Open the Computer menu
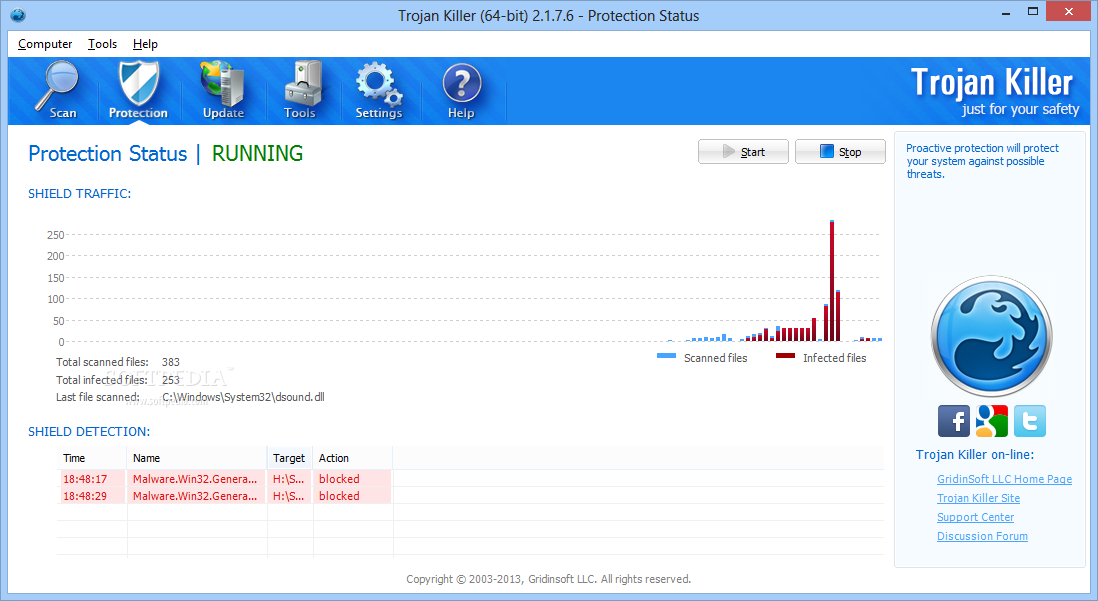This screenshot has width=1098, height=601. (45, 43)
